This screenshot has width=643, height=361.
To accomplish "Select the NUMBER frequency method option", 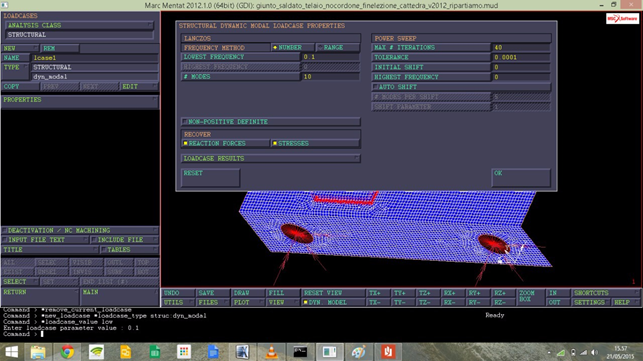I will point(293,48).
